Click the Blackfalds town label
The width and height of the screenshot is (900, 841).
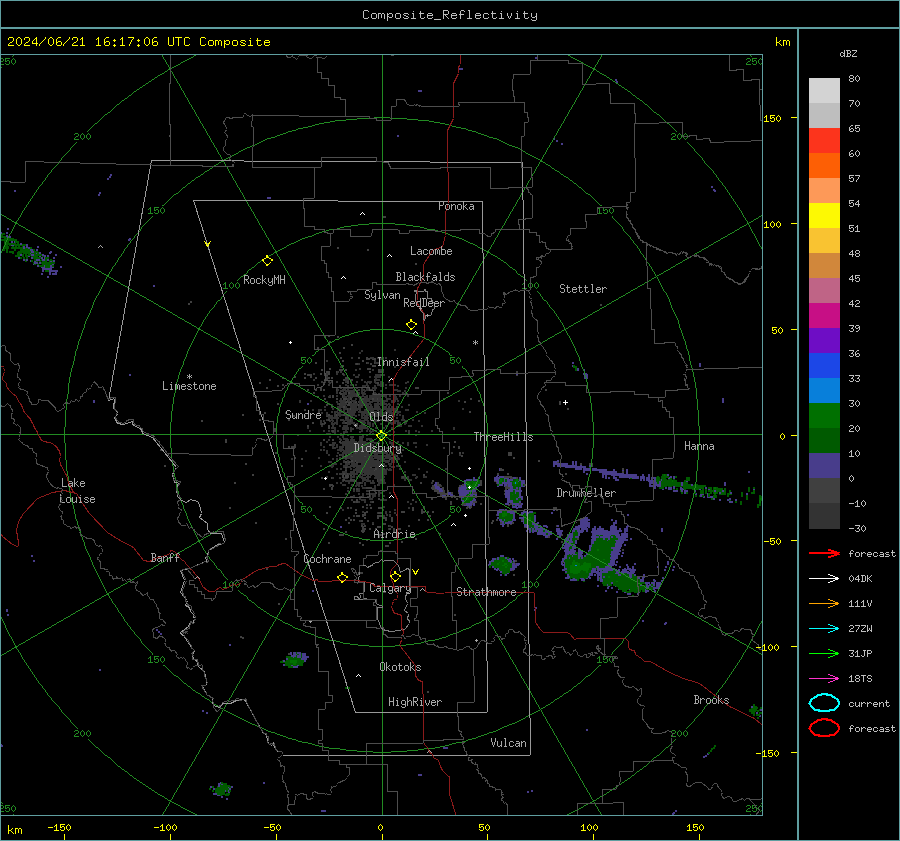[425, 277]
